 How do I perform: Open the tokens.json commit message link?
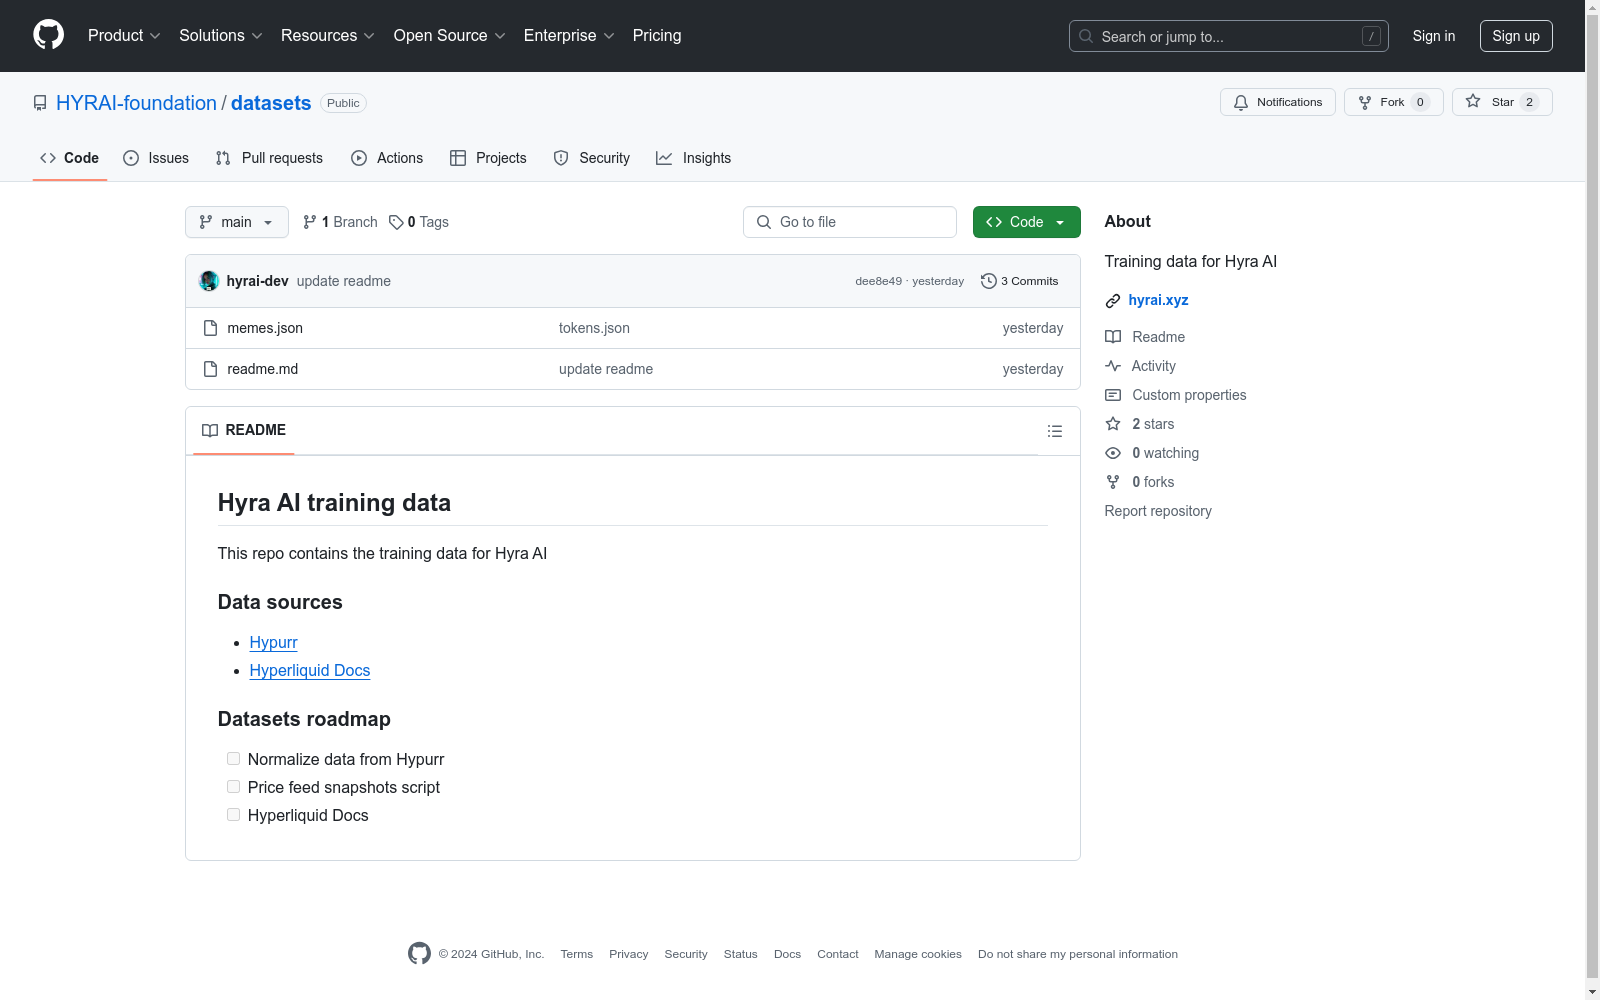[x=594, y=328]
